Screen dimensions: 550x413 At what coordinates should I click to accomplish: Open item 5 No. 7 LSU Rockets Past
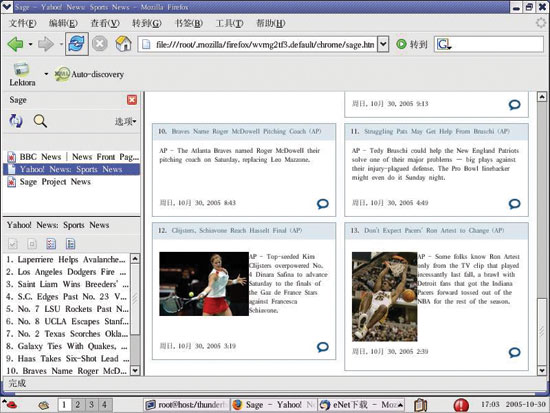(x=67, y=309)
